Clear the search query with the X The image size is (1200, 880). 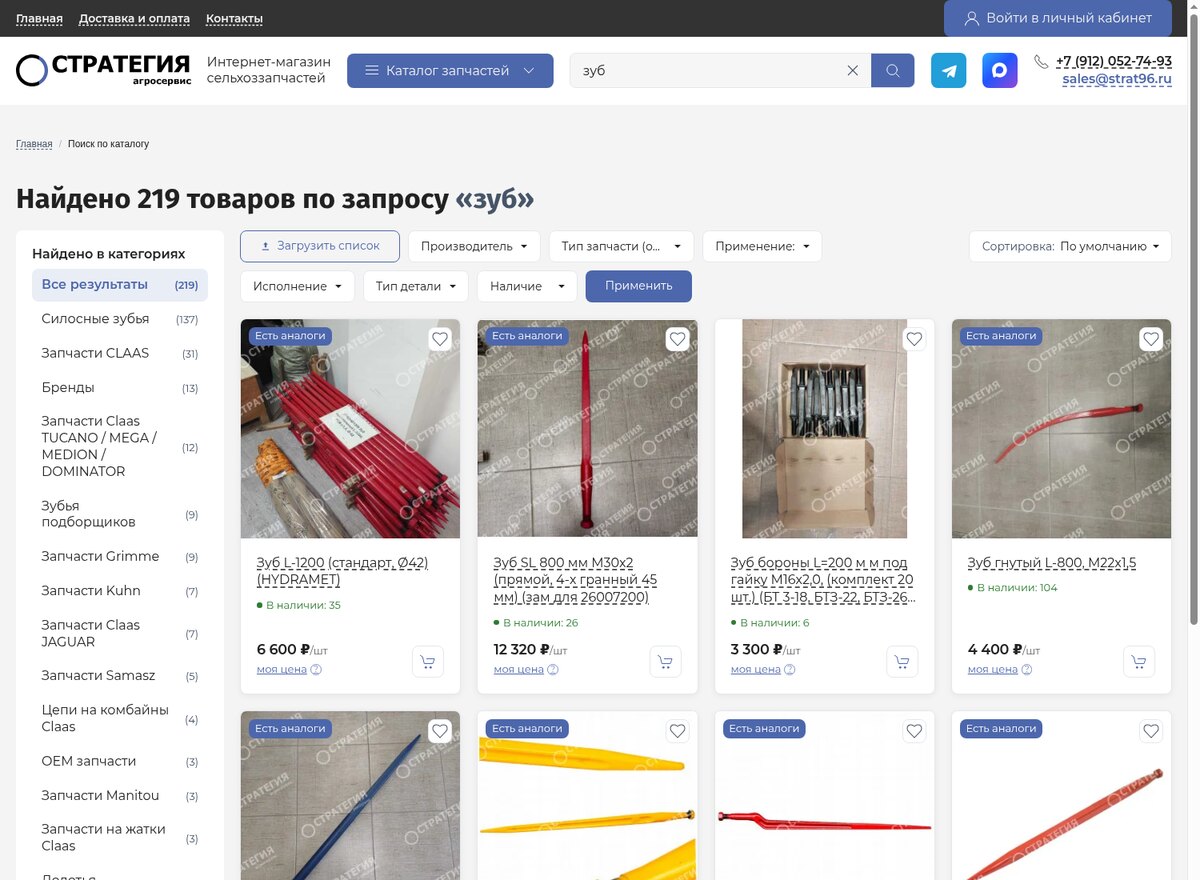853,71
